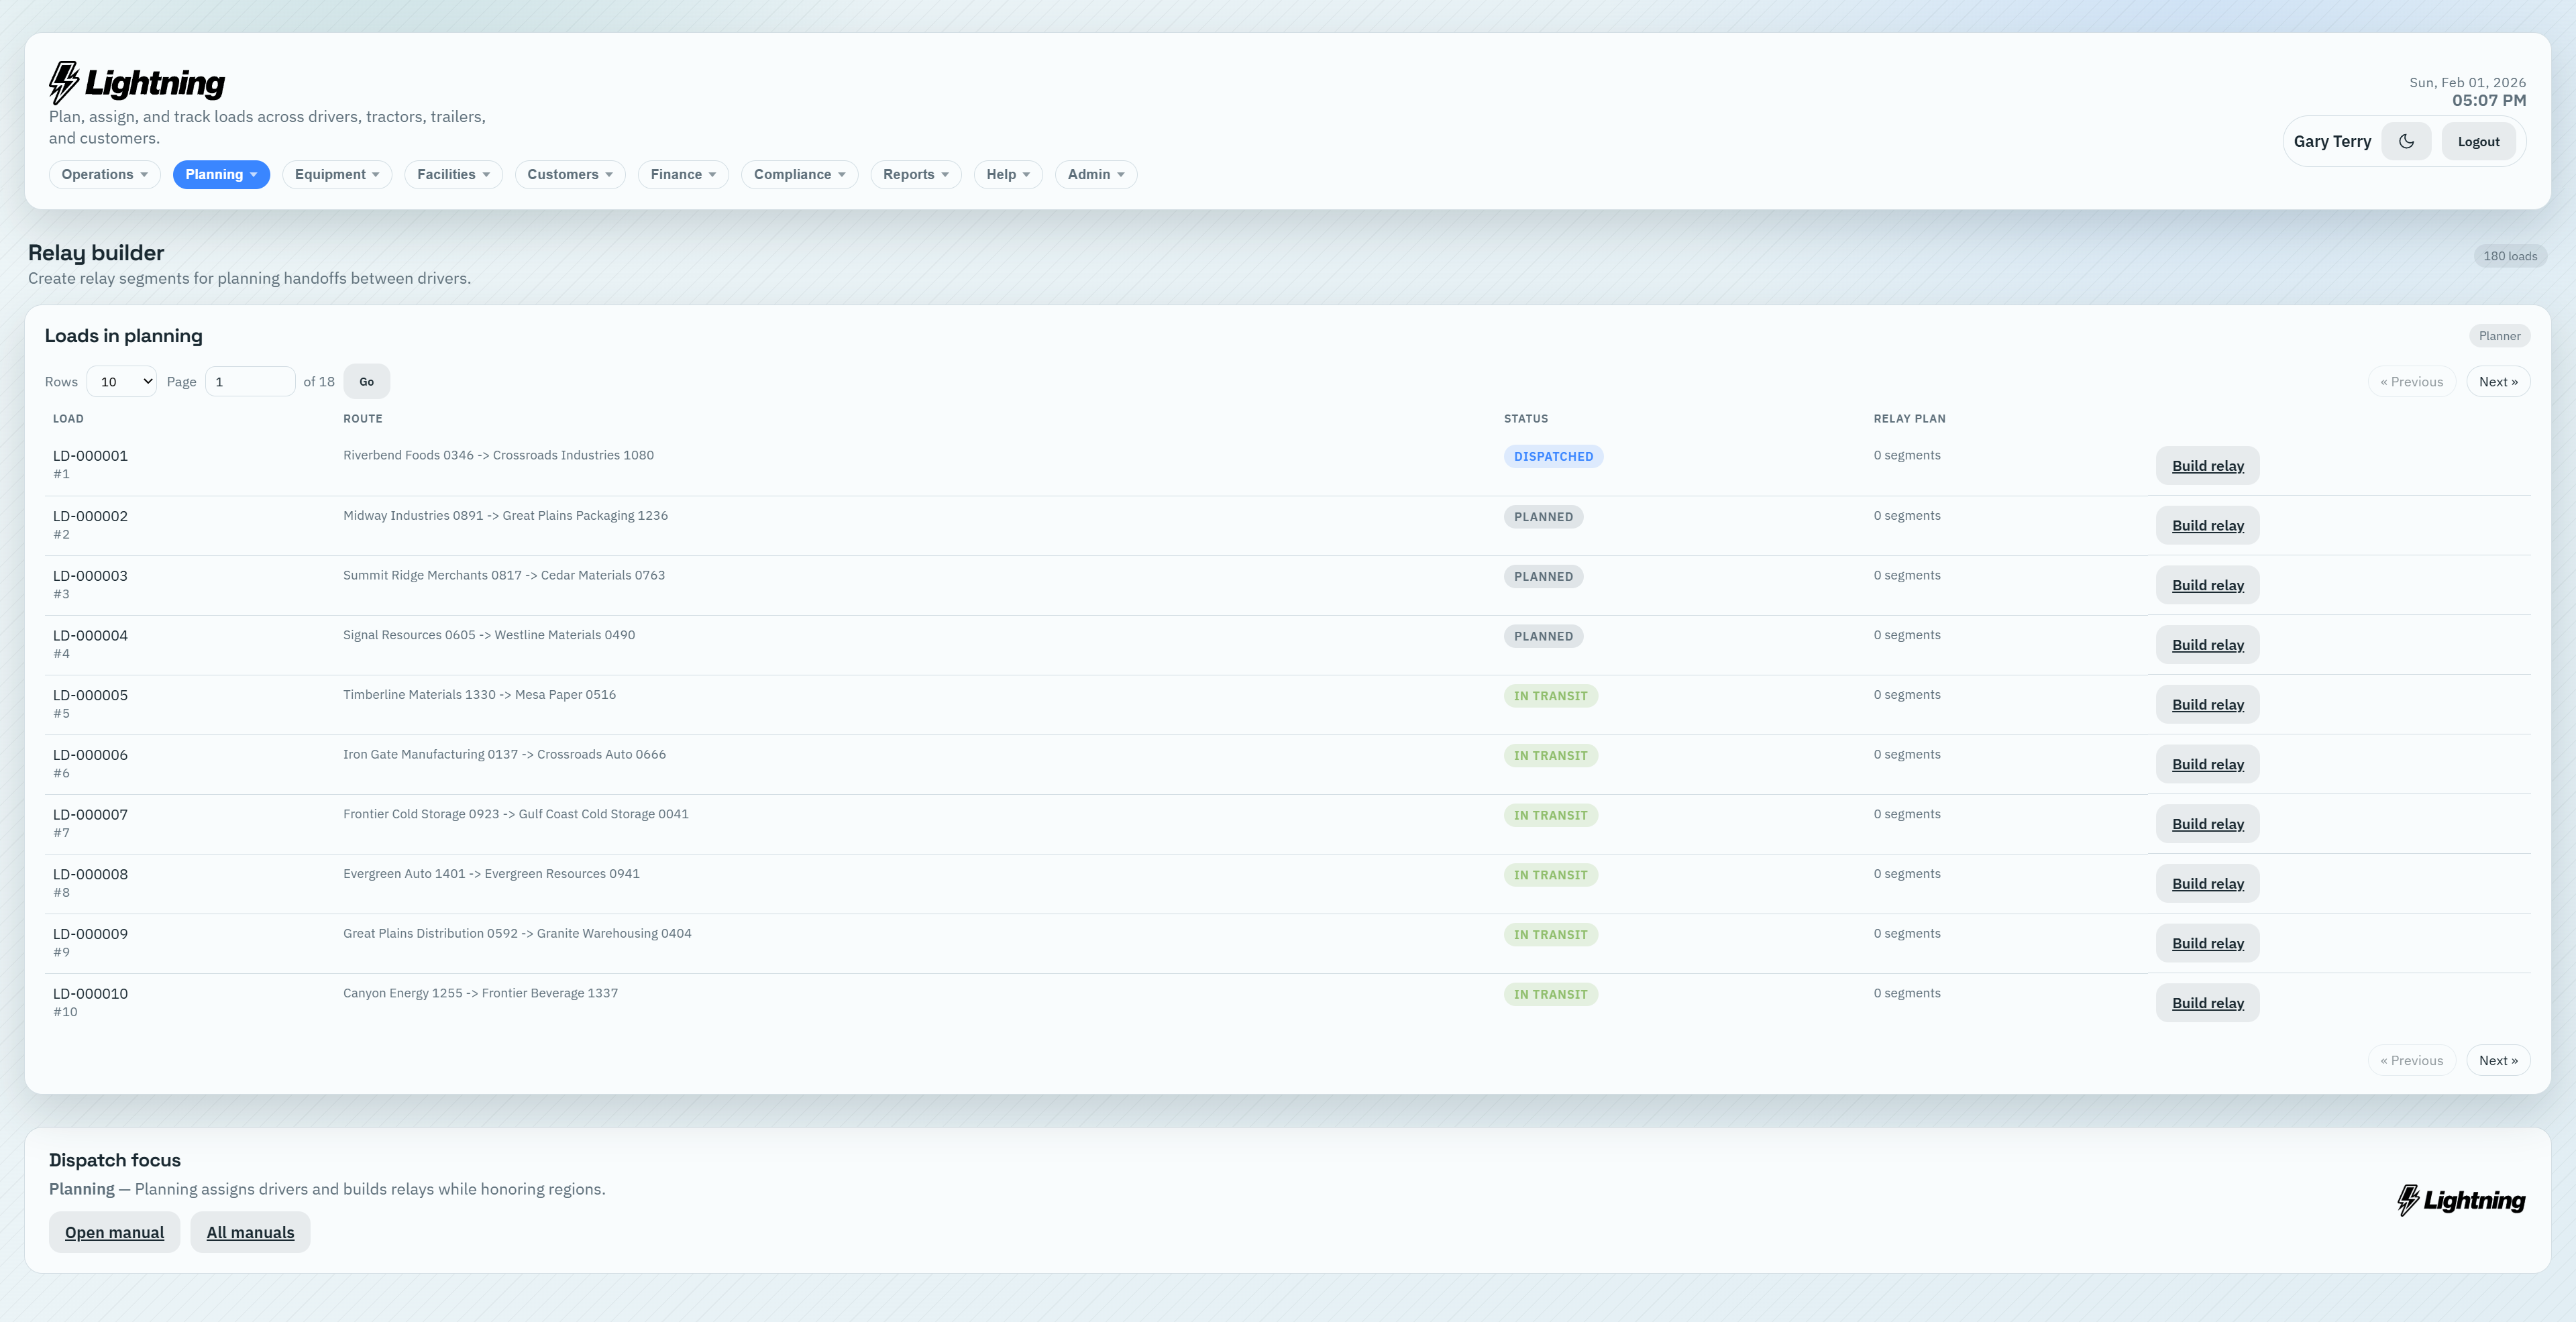Click Go to jump to the entered page

click(x=366, y=381)
